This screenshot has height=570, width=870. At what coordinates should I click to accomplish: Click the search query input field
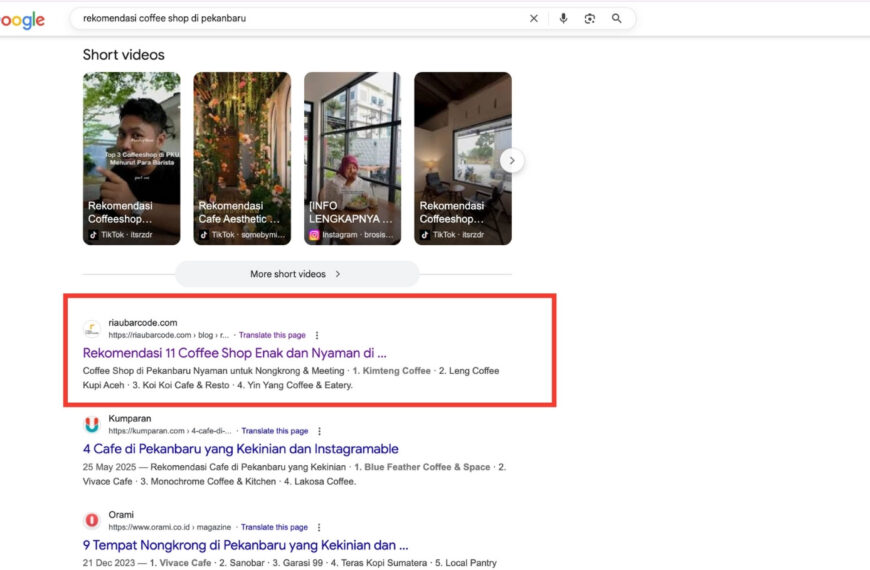[x=300, y=18]
